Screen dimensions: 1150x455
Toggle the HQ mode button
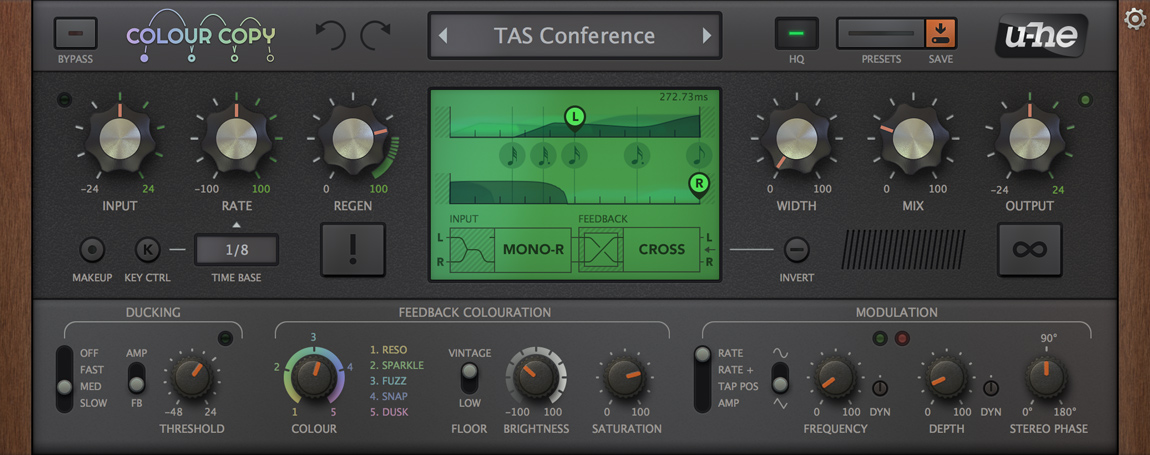(796, 33)
